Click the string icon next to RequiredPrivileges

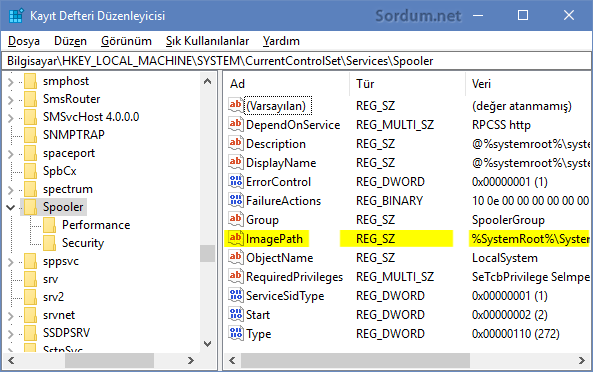click(235, 276)
